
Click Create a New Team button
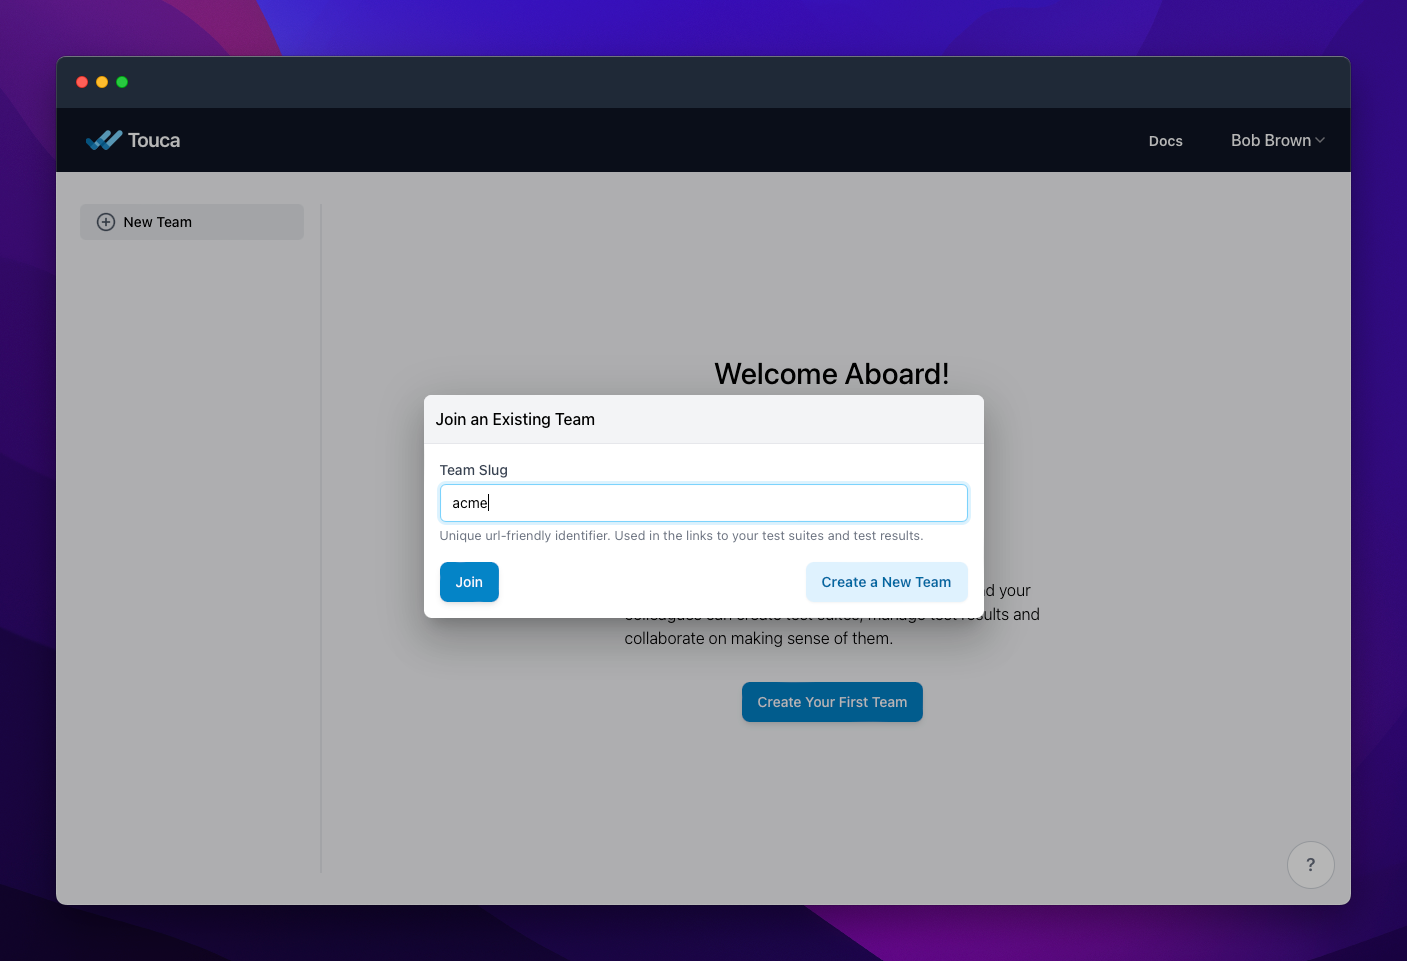[886, 582]
